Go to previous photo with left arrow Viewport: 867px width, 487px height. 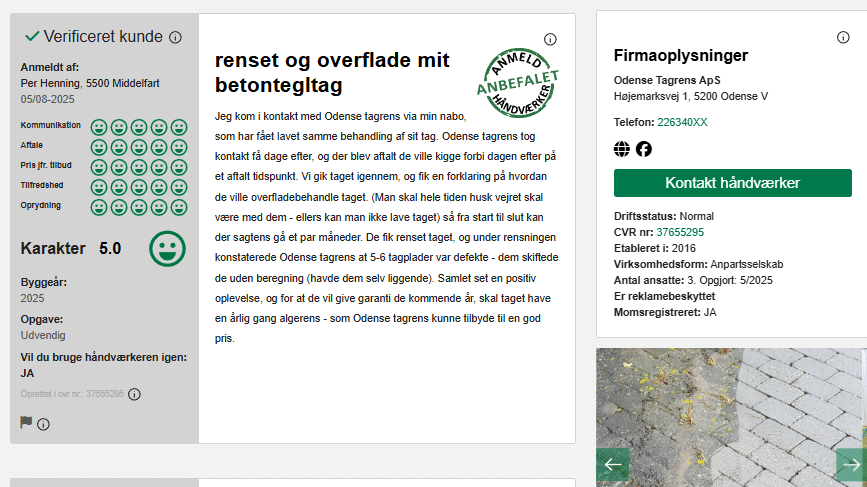[x=612, y=464]
